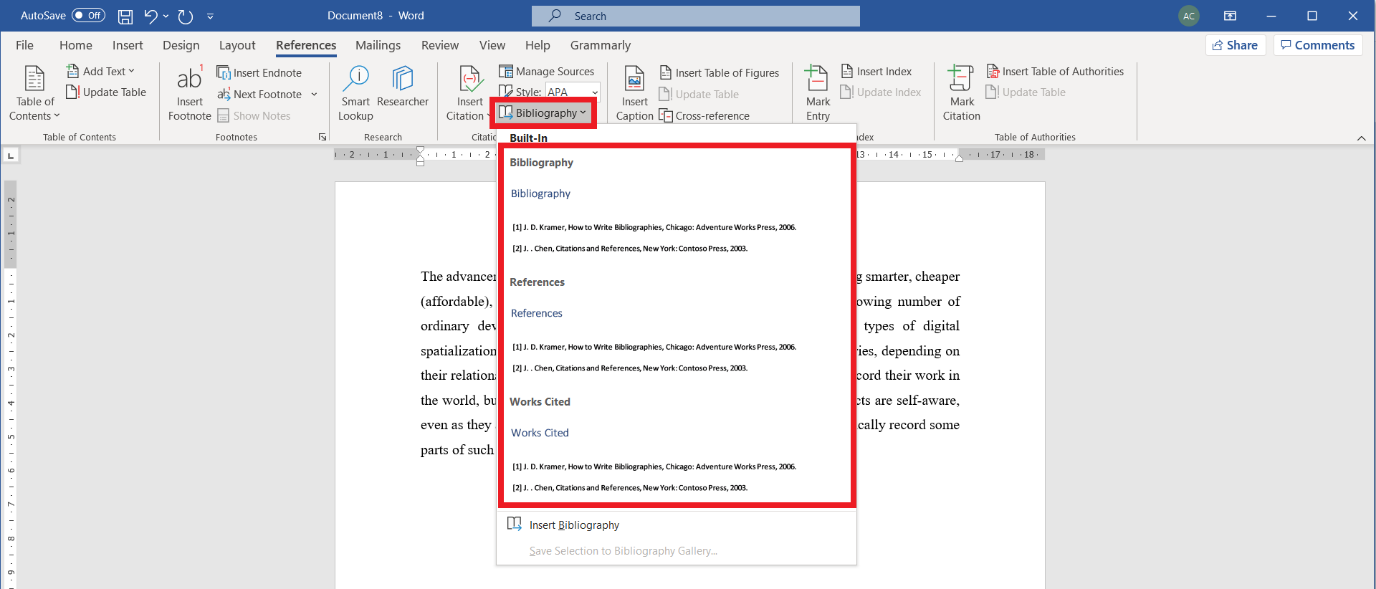
Task: Switch to the Mailings tab
Action: [x=377, y=45]
